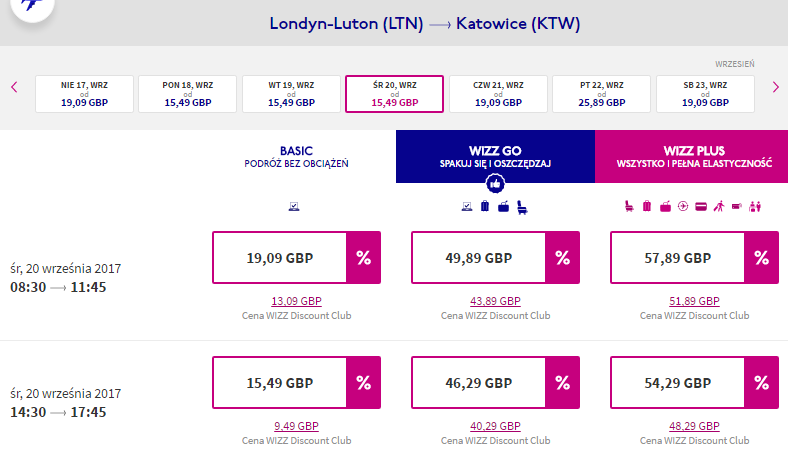Click the thumbs-up badge under WIZZ GO

click(495, 184)
